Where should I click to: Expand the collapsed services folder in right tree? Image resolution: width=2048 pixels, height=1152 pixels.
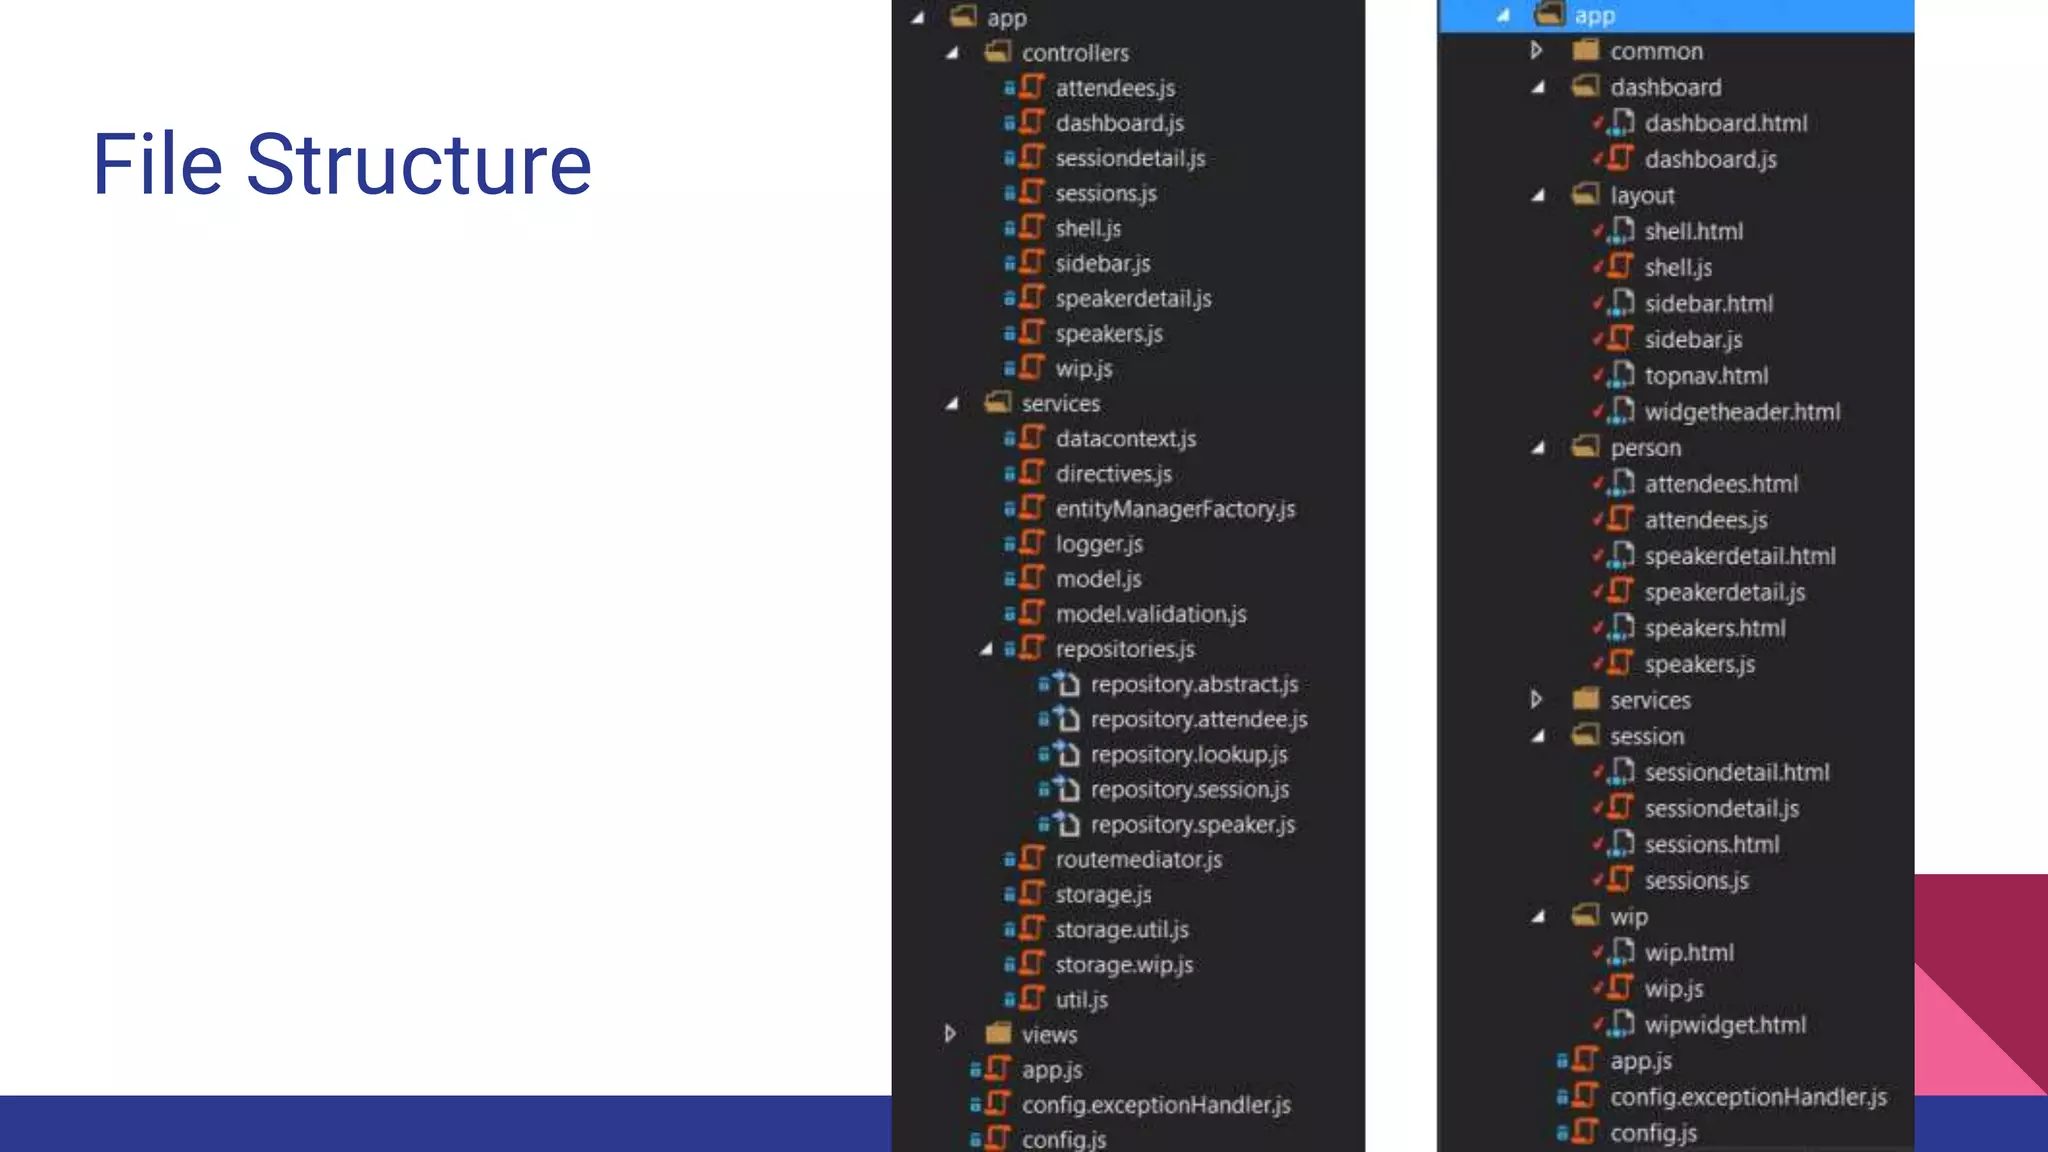pyautogui.click(x=1536, y=699)
